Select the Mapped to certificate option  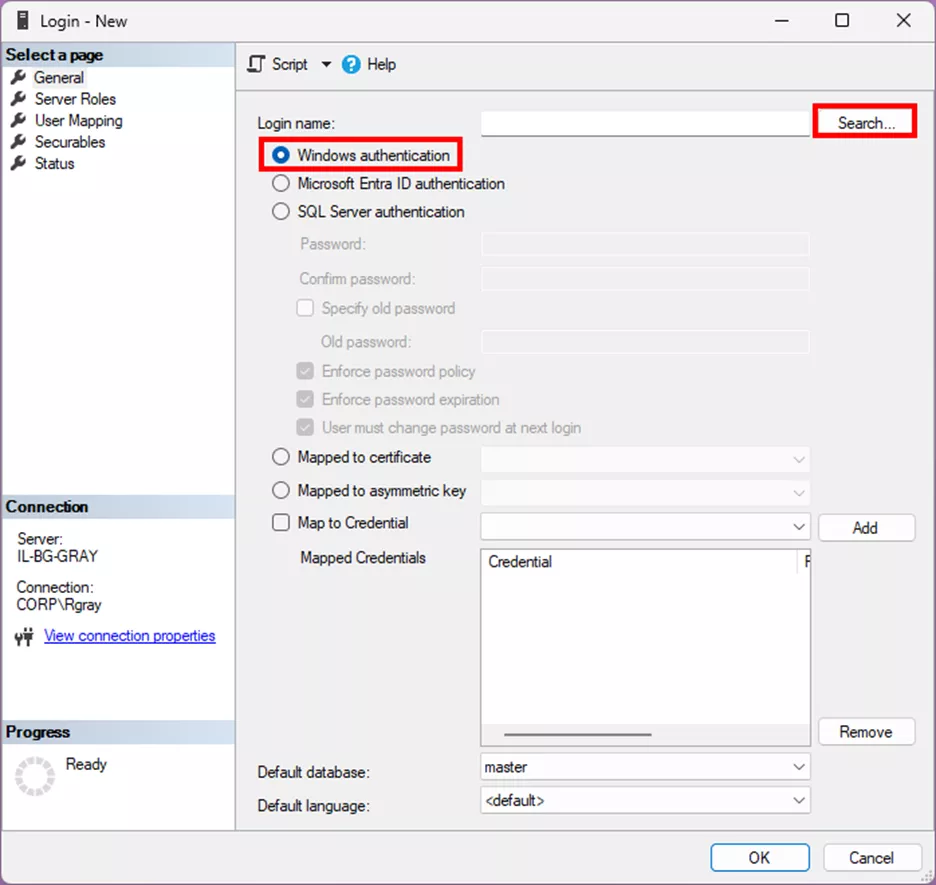point(281,457)
